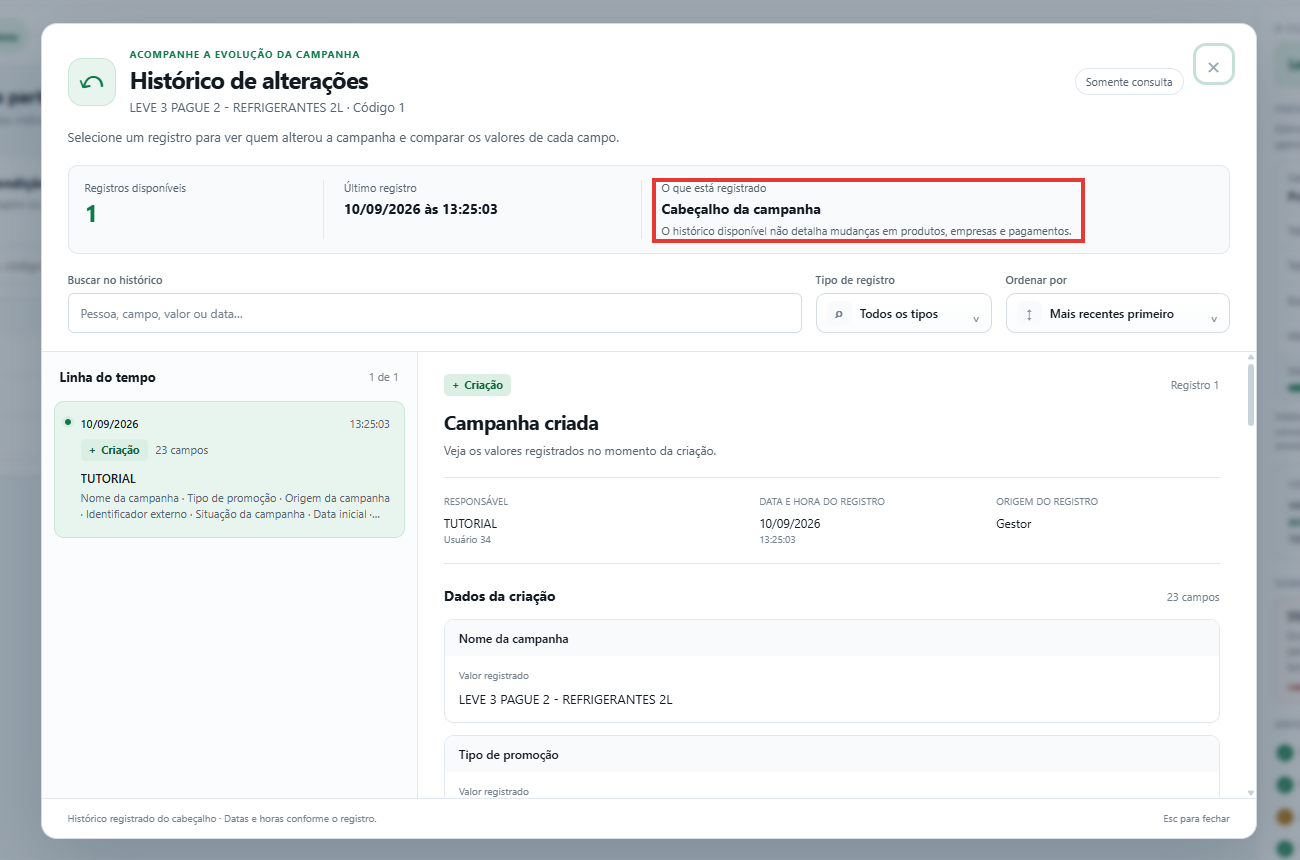1300x860 pixels.
Task: Click the Somente consulta badge
Action: pyautogui.click(x=1129, y=82)
